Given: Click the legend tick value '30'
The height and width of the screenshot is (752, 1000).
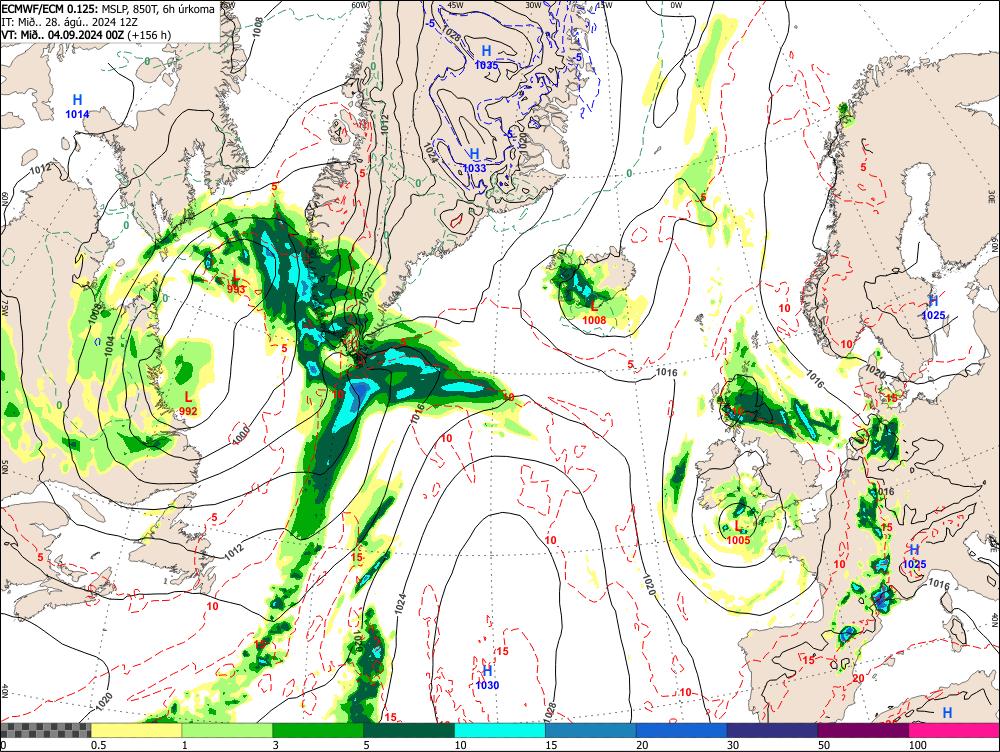Looking at the screenshot, I should 733,745.
